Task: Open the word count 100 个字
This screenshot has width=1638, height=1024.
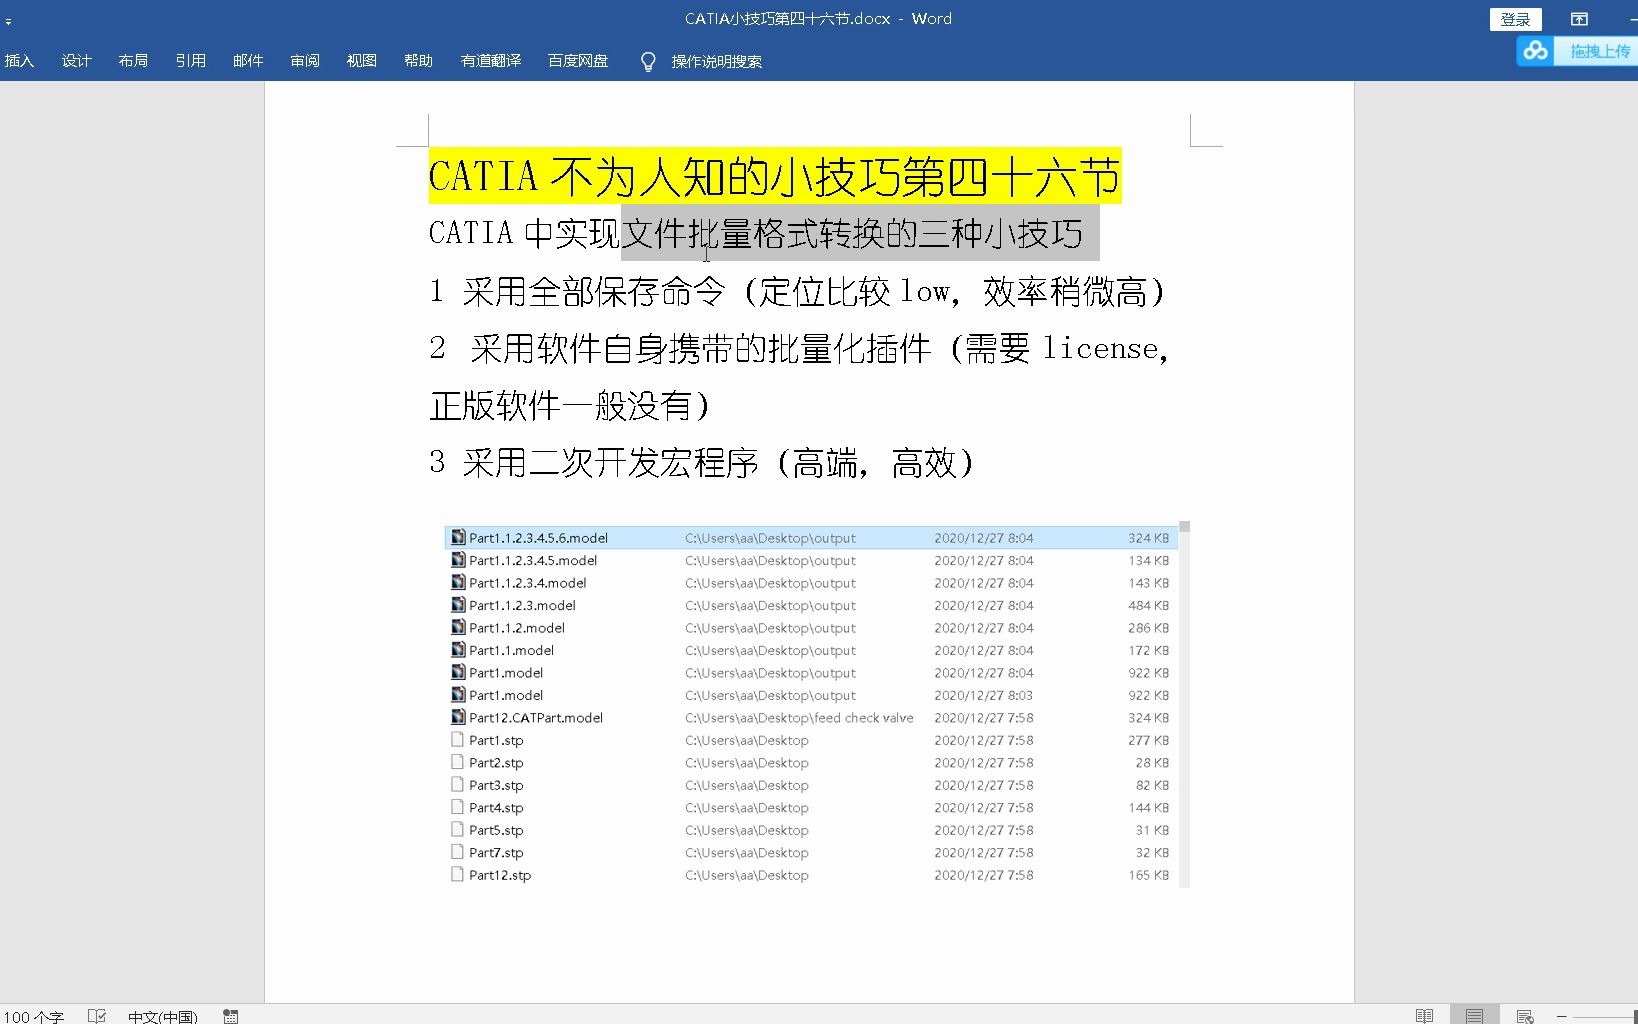Action: tap(33, 1016)
